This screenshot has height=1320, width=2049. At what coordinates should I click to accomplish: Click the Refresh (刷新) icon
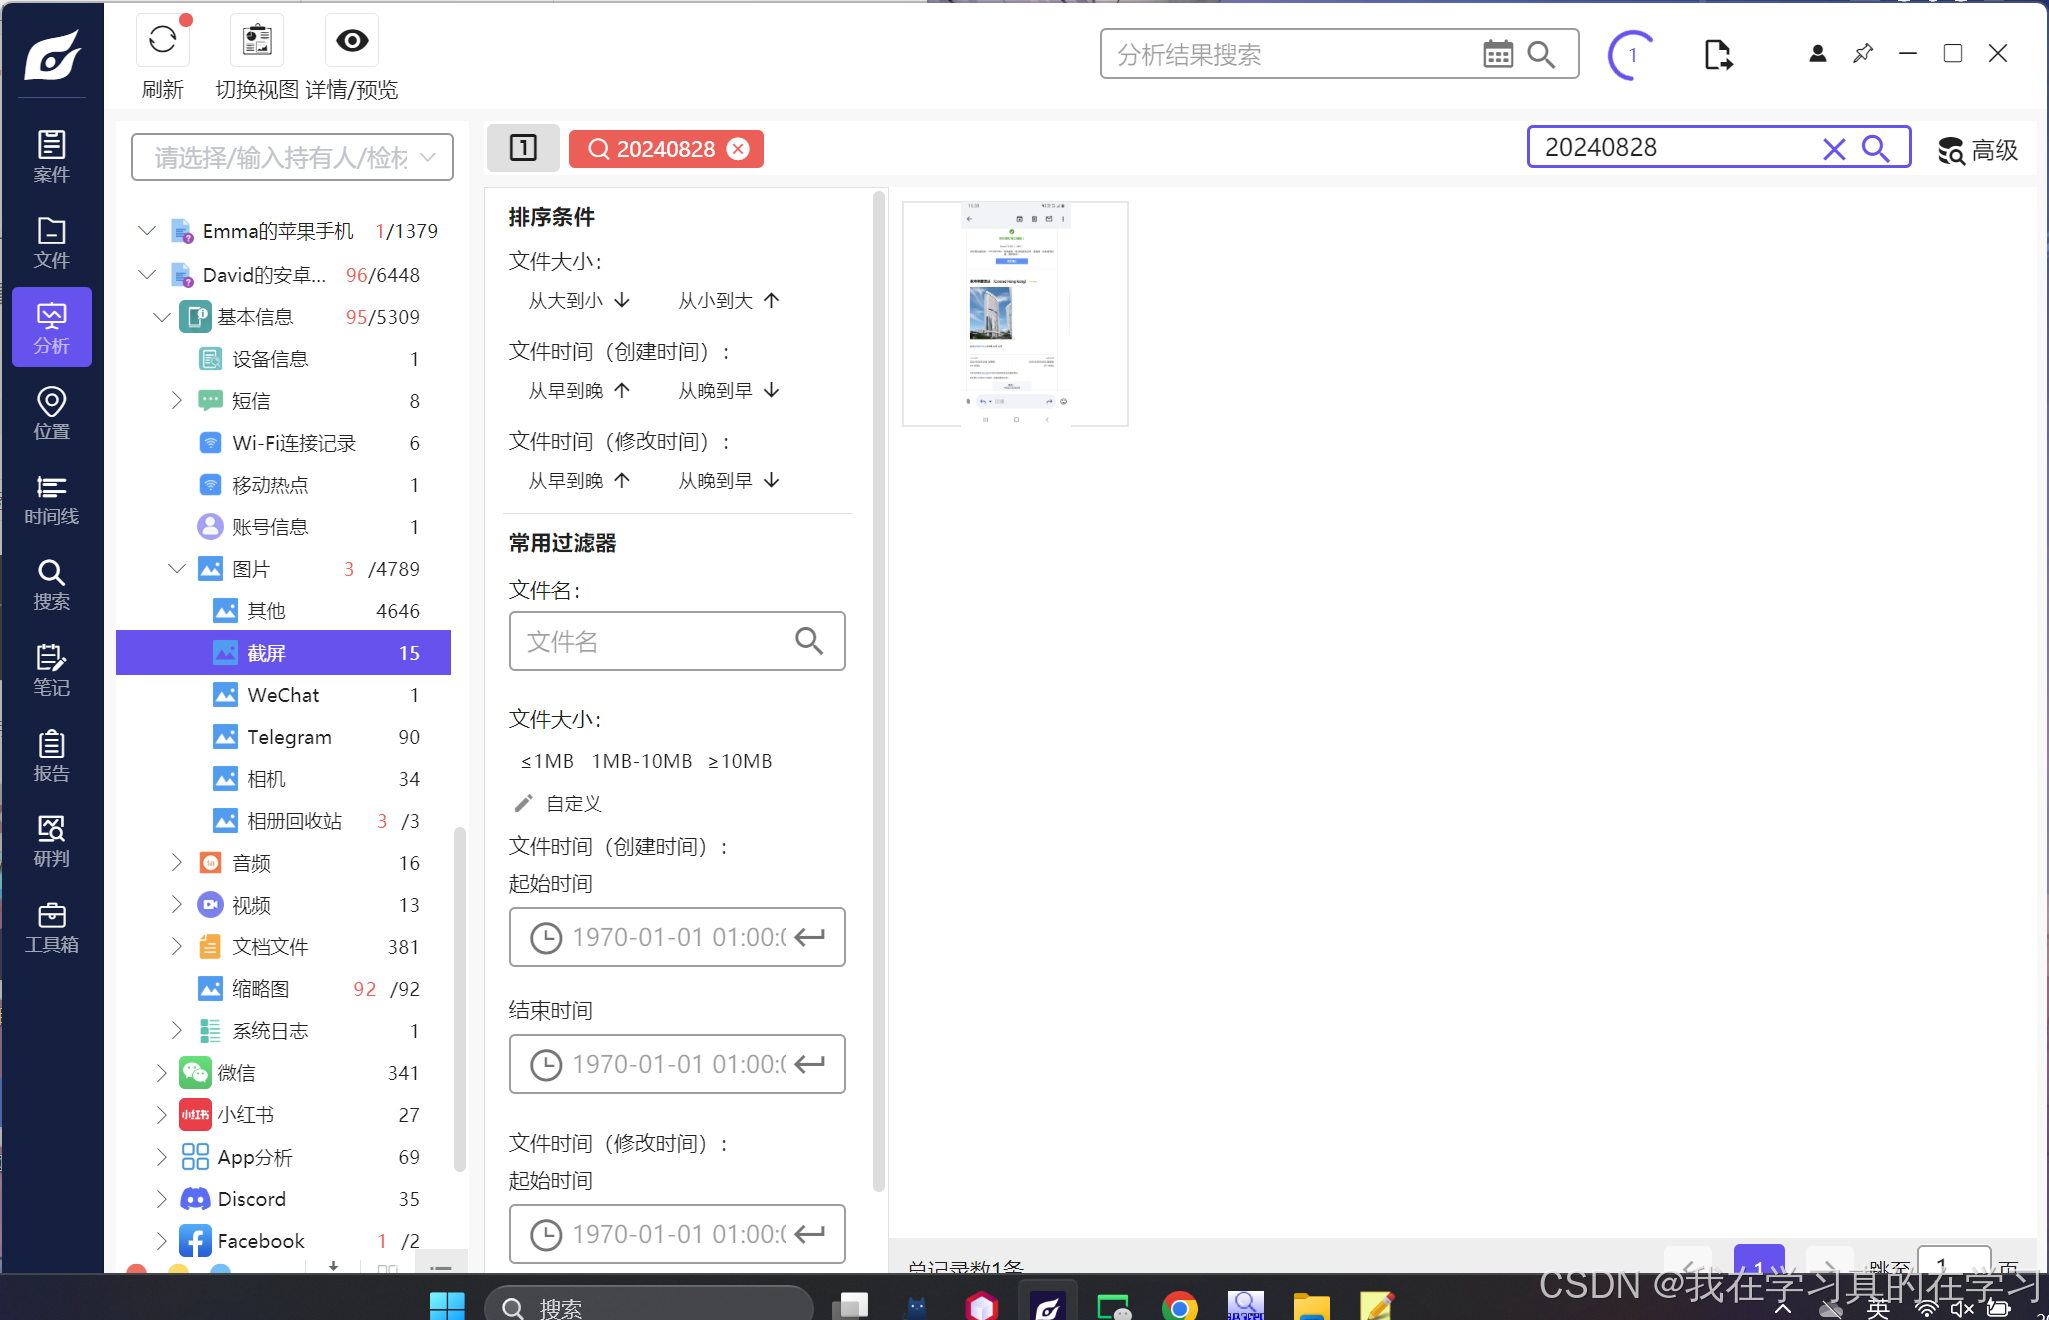[x=162, y=41]
